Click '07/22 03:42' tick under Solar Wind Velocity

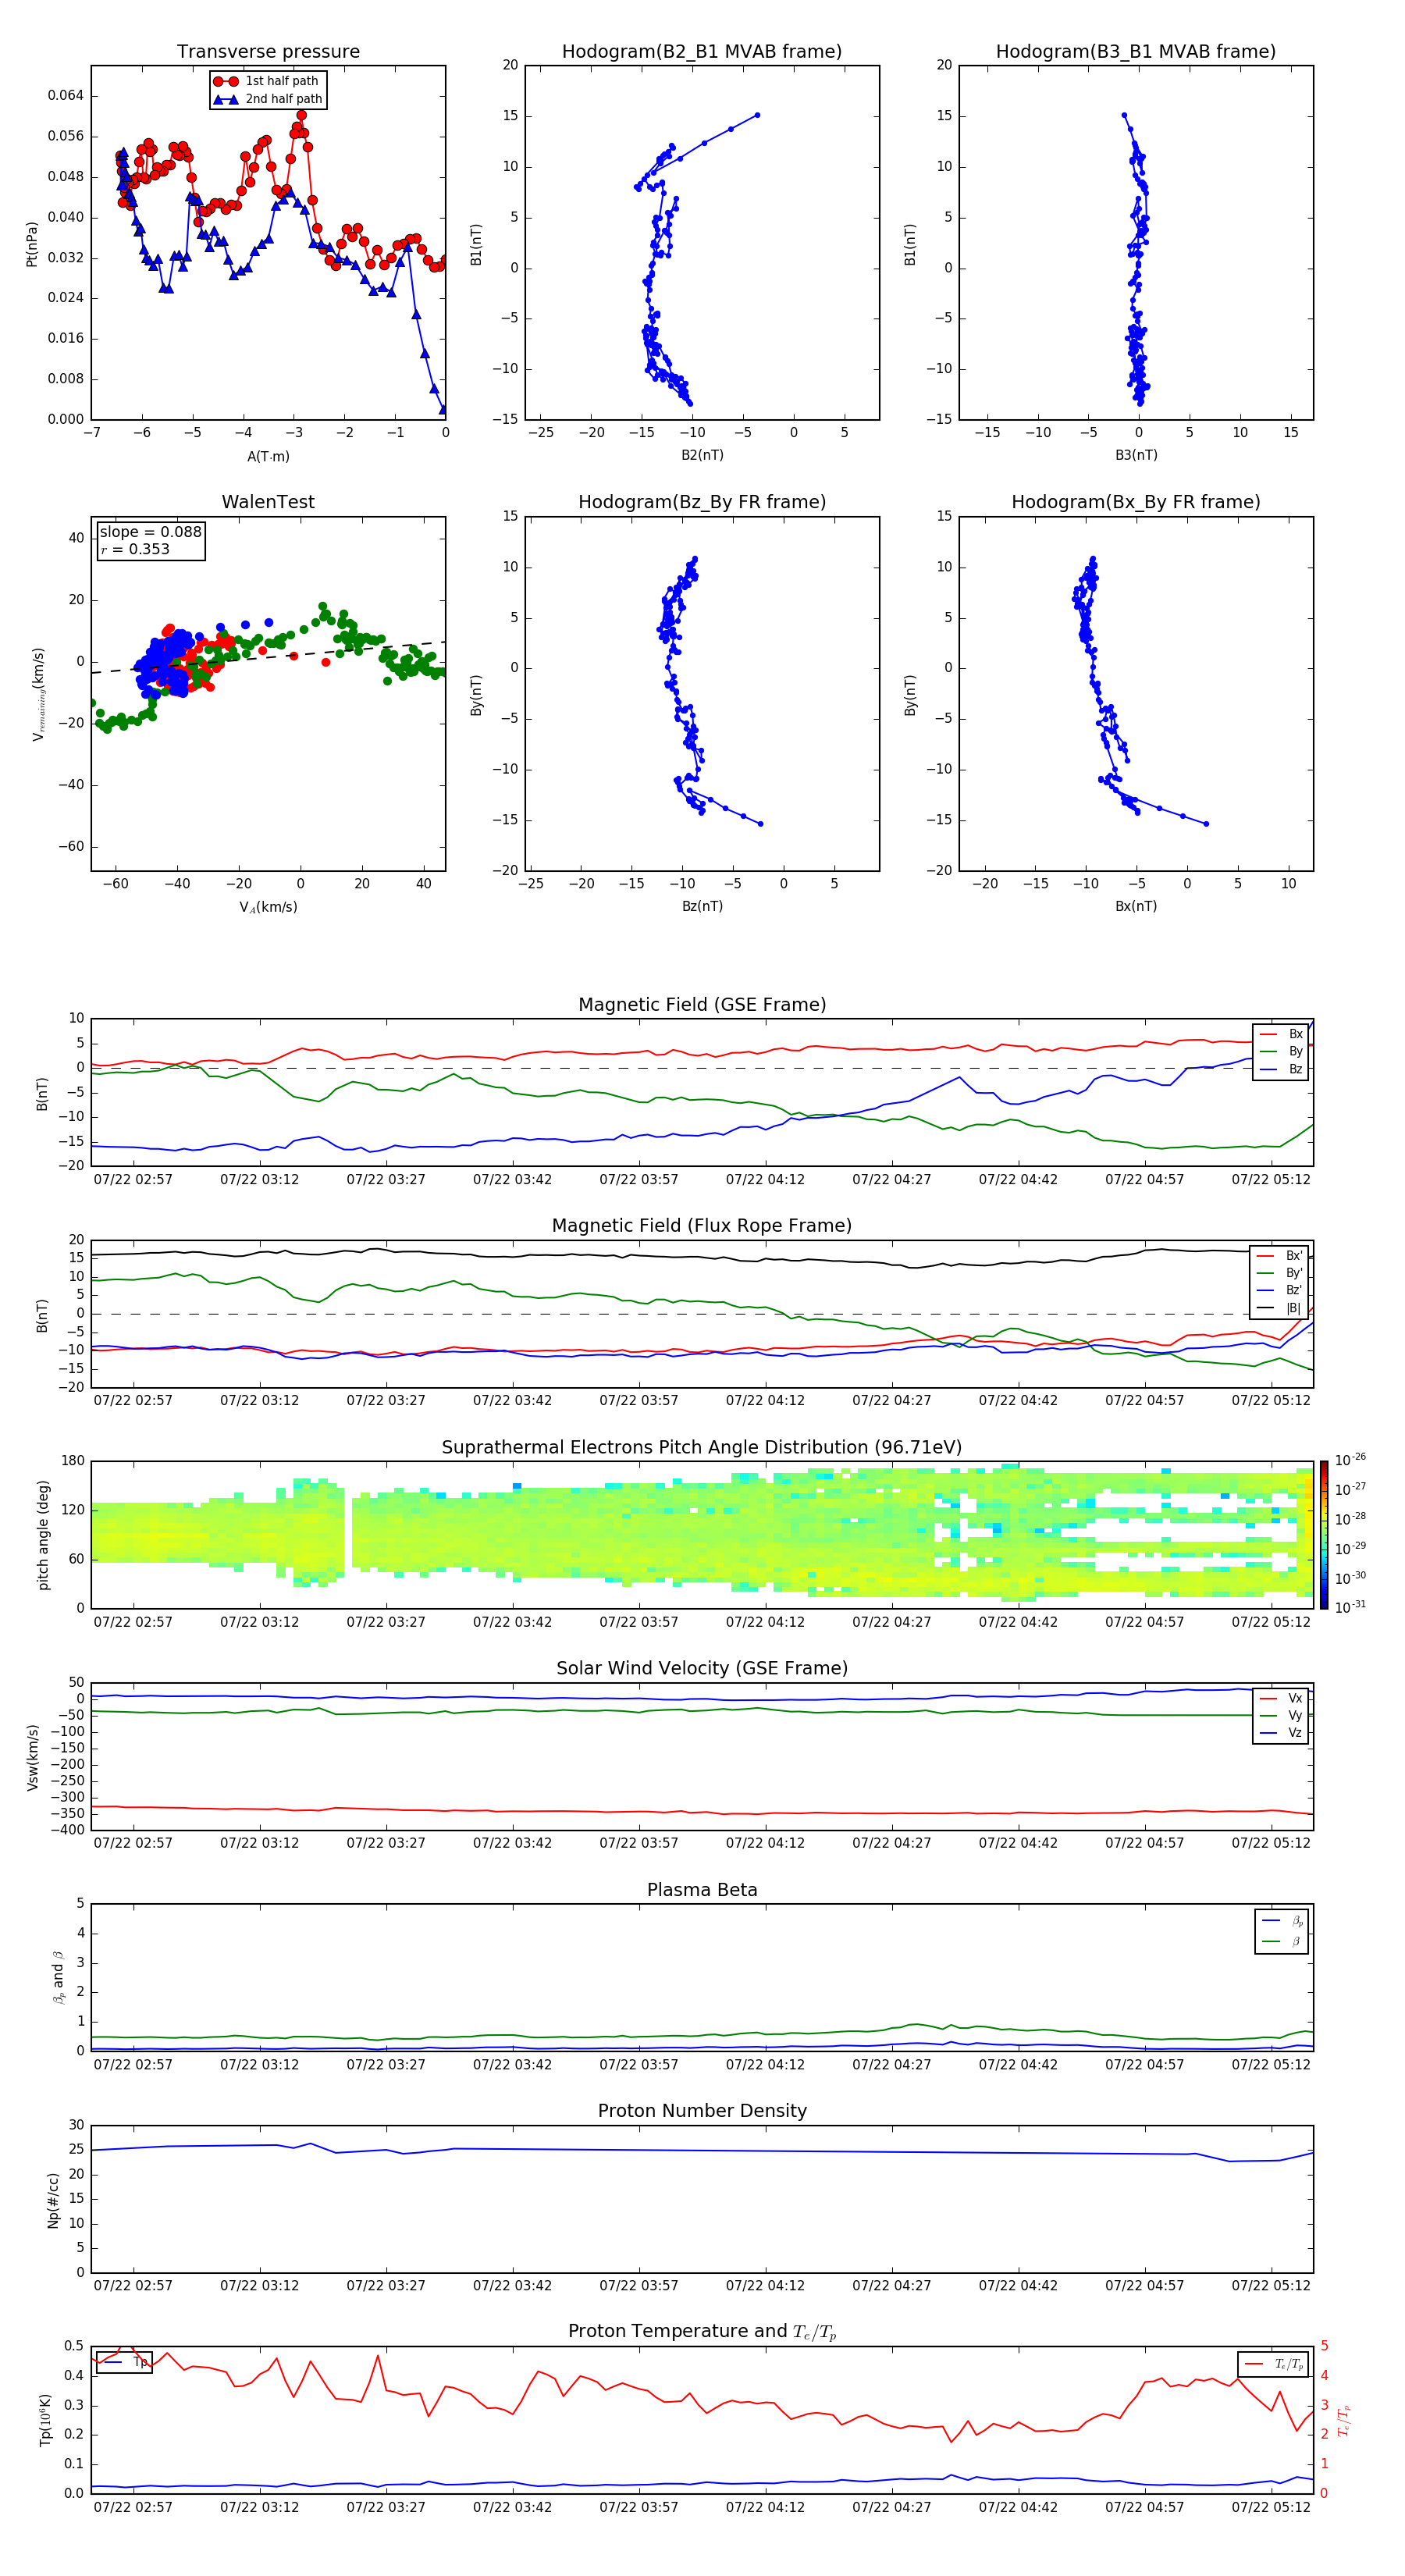click(512, 1843)
